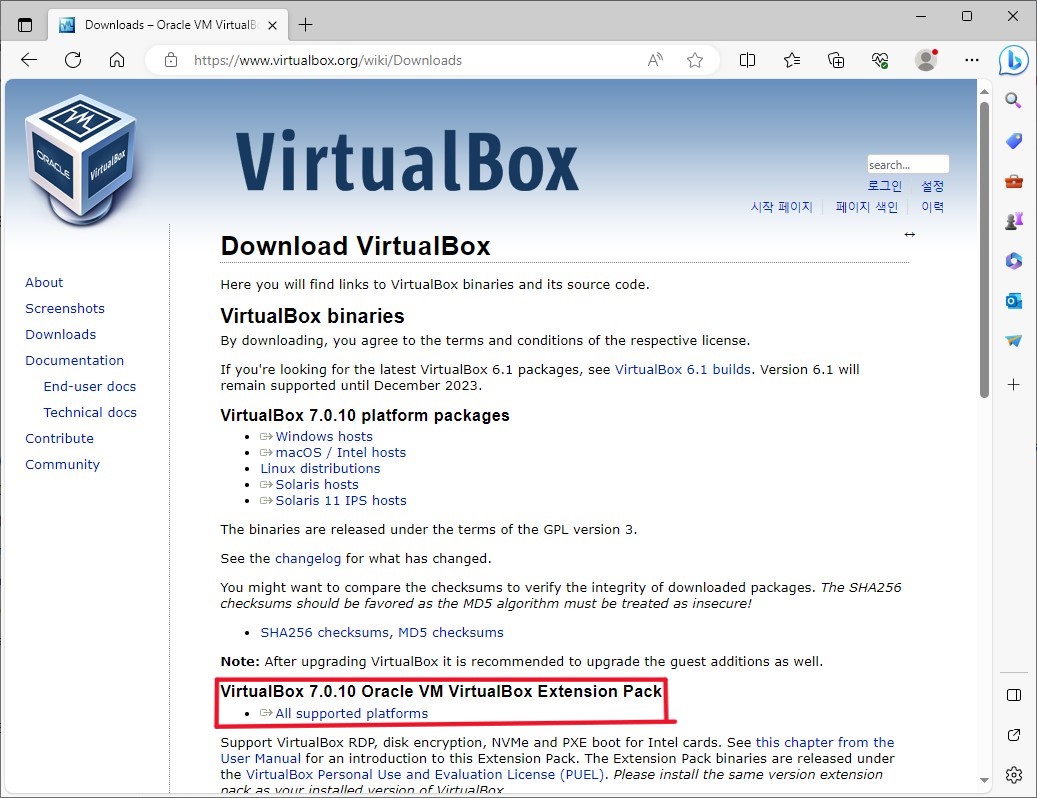Click the scrollbar down arrow

point(984,780)
